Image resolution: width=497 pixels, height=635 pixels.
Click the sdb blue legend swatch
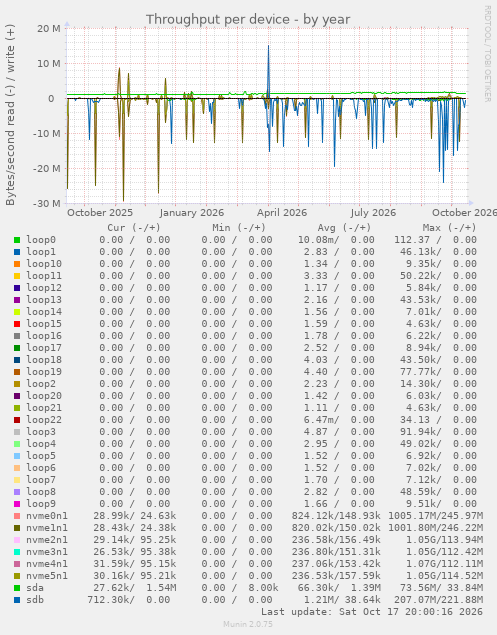17,600
